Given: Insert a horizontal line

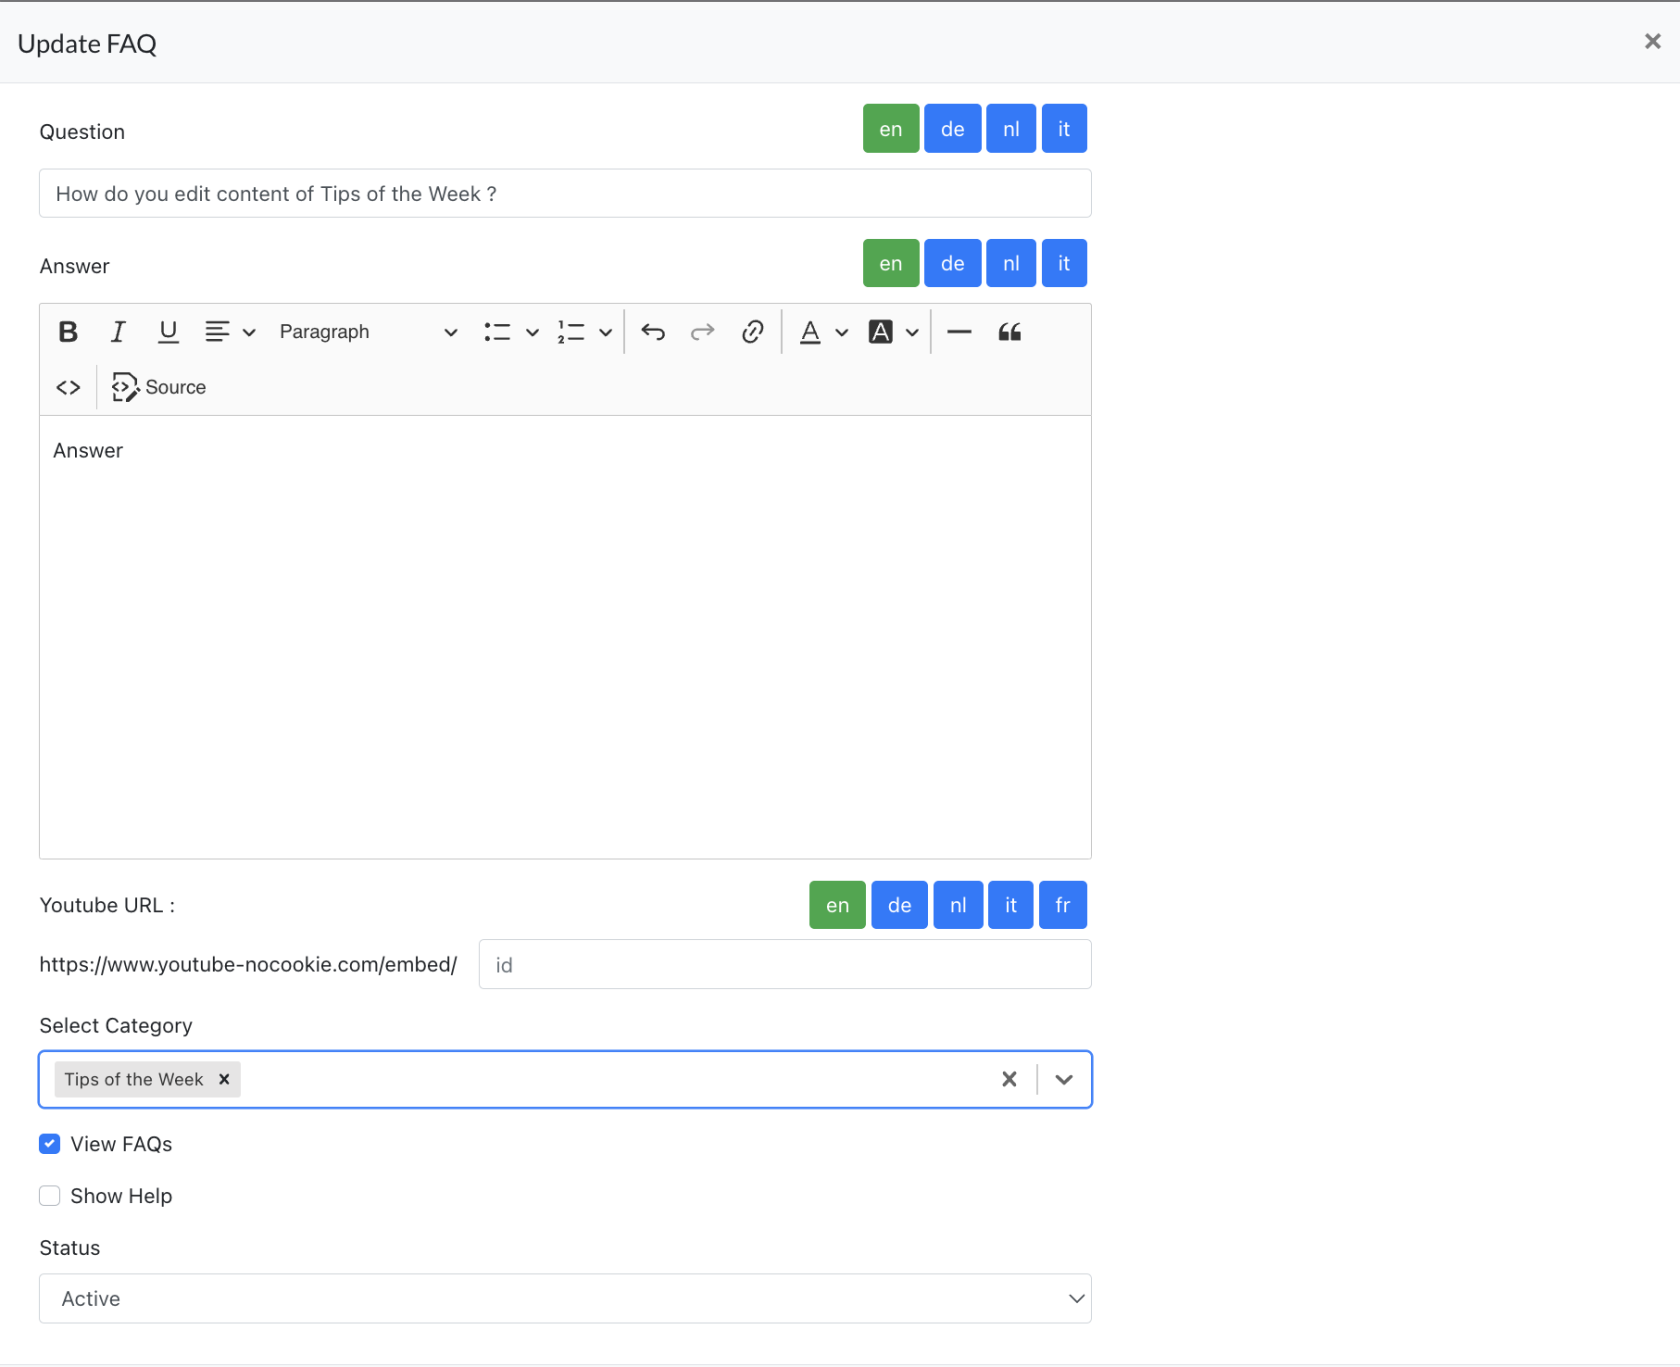Looking at the screenshot, I should click(959, 332).
